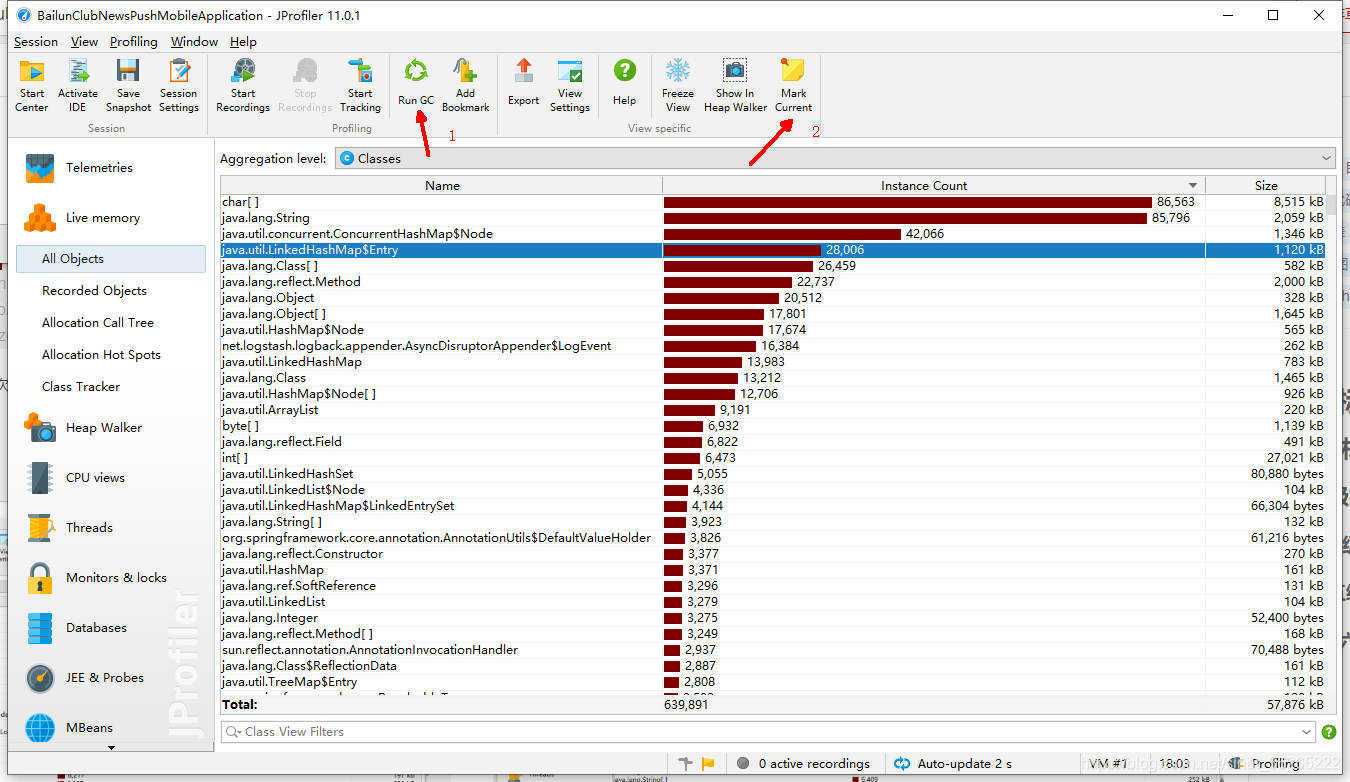This screenshot has width=1350, height=782.
Task: Select java.lang.ref.SoftReference row
Action: tap(773, 586)
